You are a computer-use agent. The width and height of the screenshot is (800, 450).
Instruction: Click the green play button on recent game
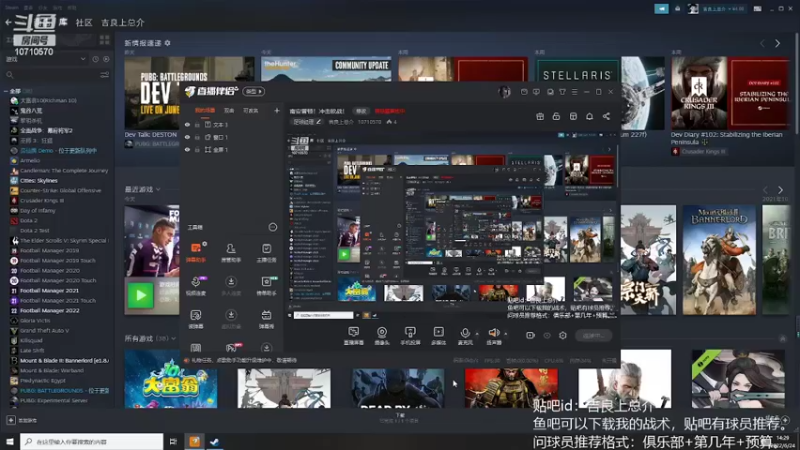click(140, 295)
